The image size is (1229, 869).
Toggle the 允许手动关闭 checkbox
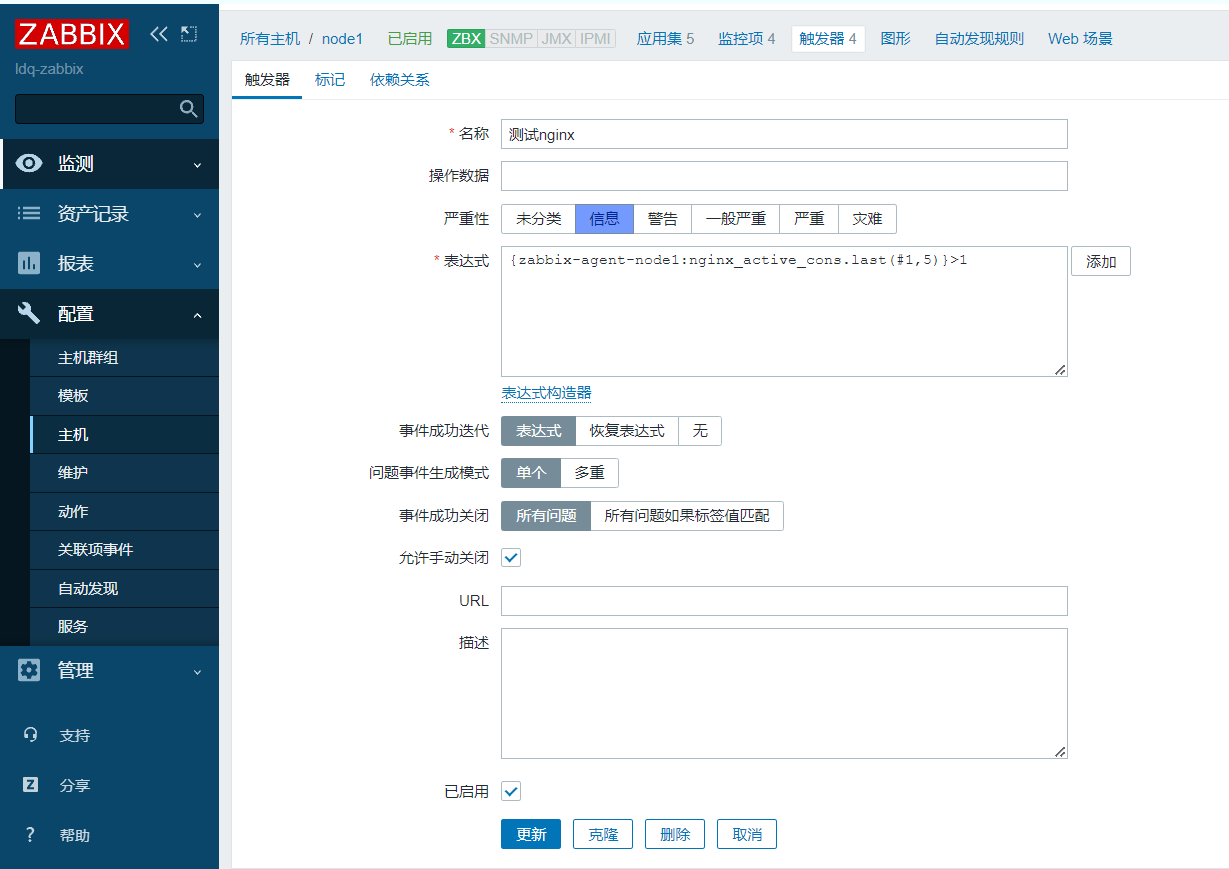click(x=511, y=558)
